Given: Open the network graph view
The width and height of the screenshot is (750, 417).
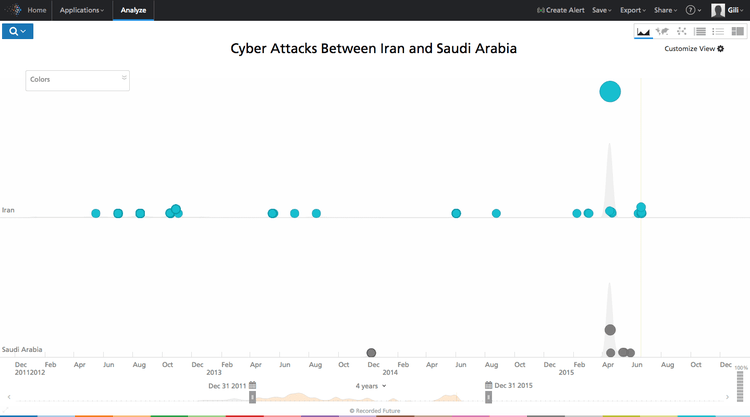Looking at the screenshot, I should 681,32.
